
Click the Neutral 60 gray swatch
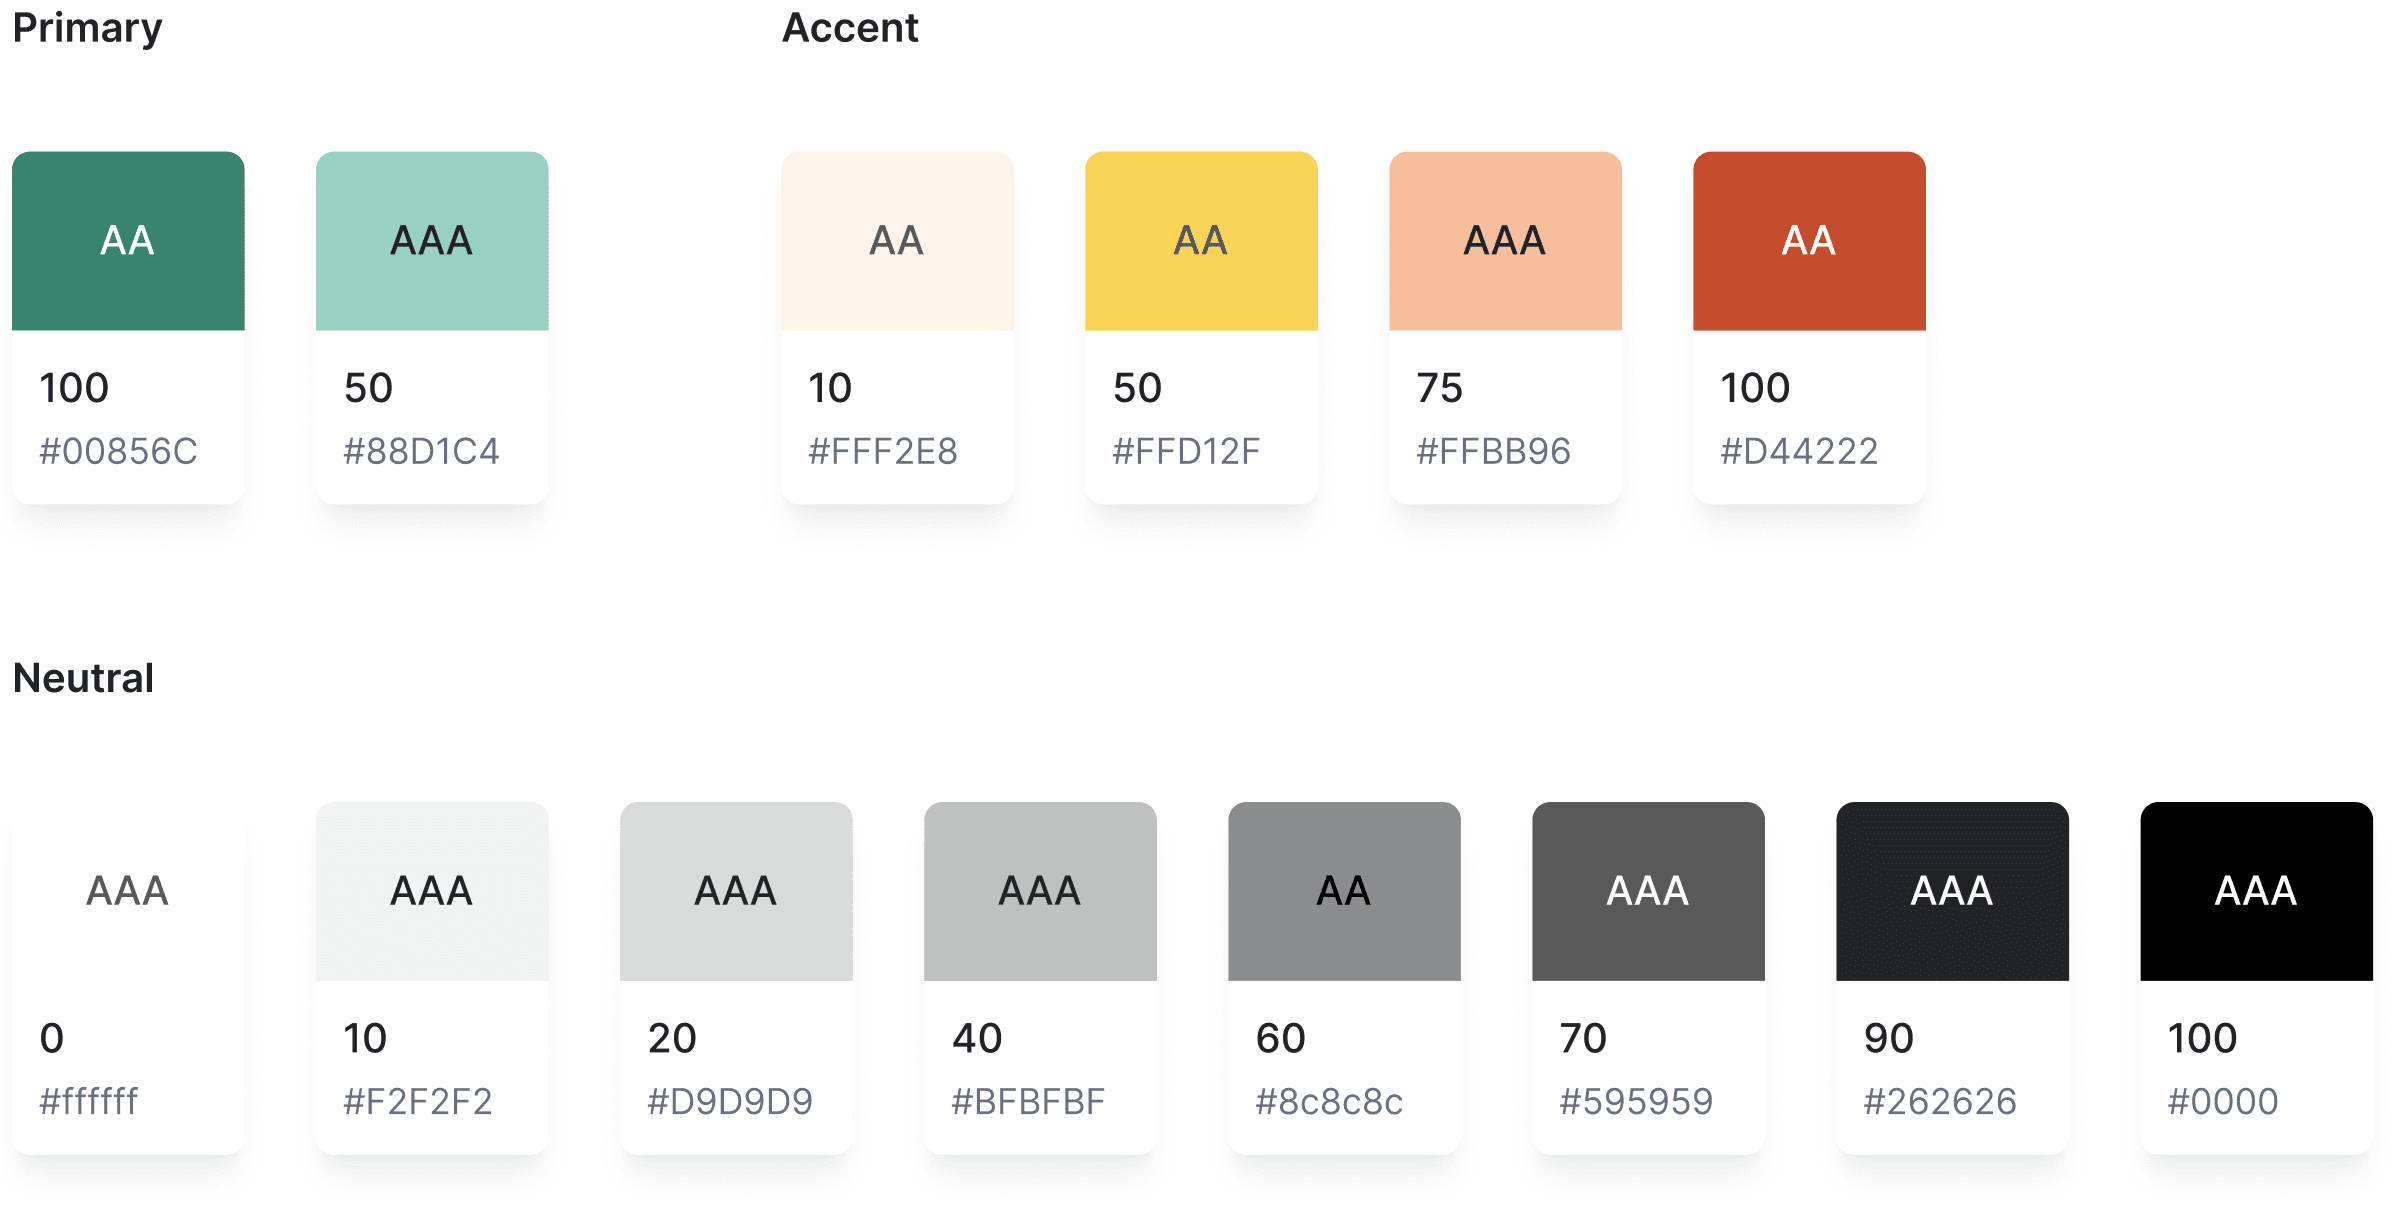(x=1344, y=891)
